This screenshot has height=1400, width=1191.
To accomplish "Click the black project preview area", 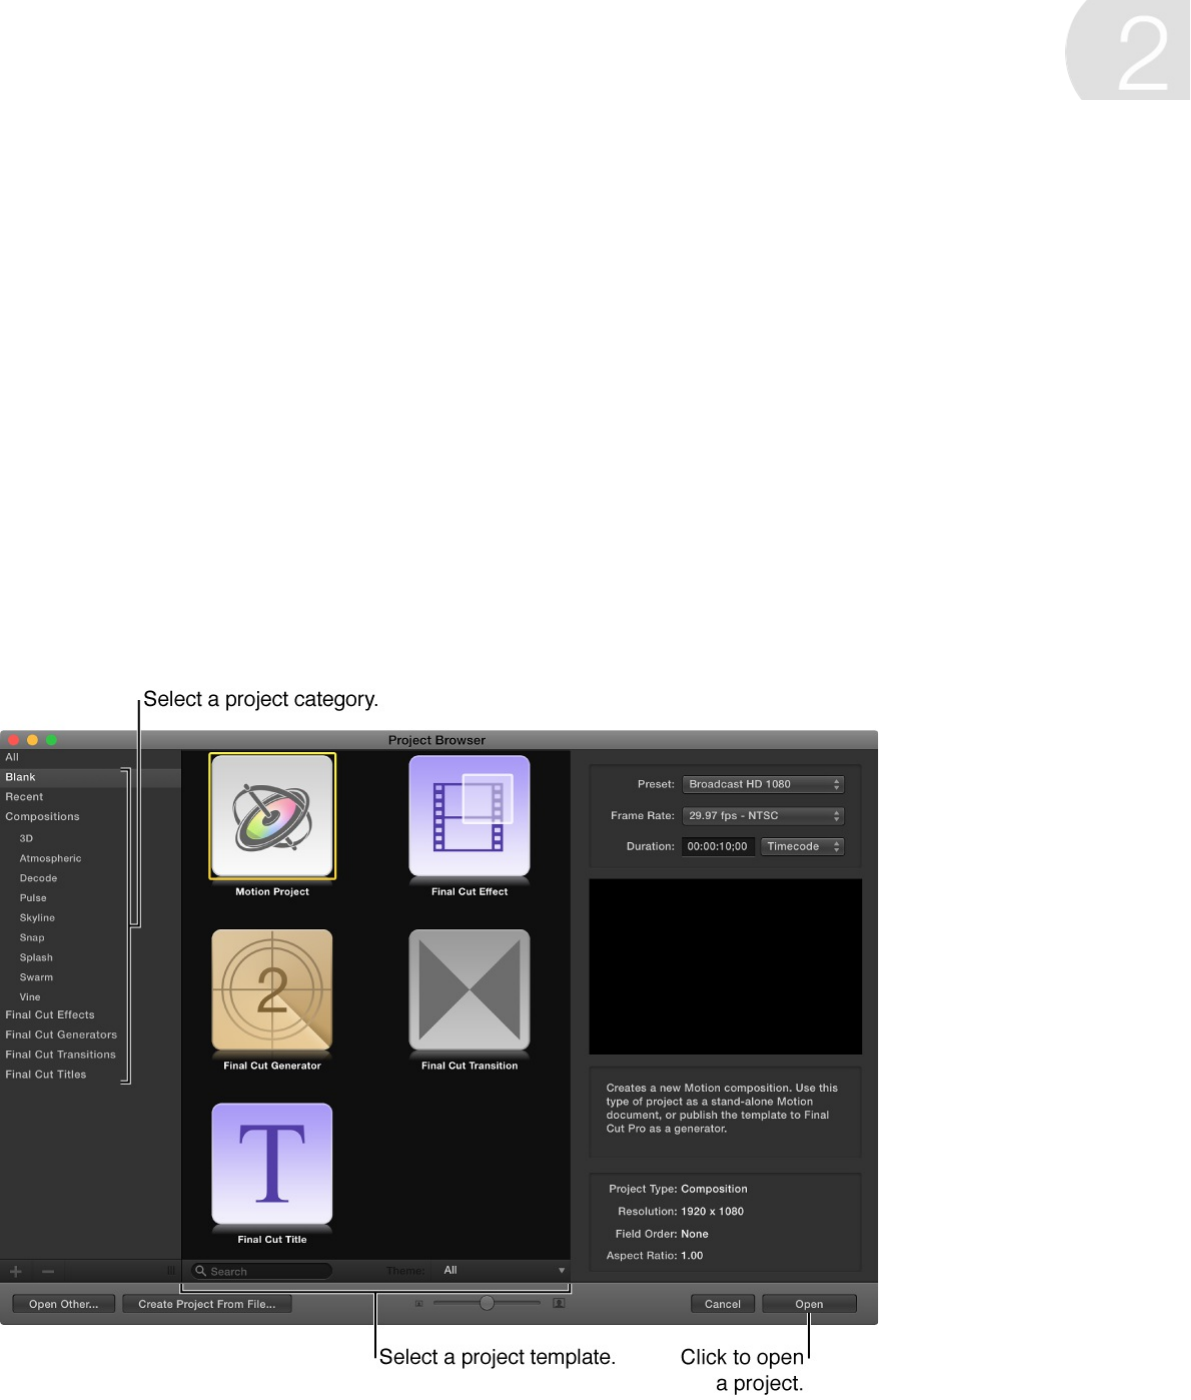I will coord(725,966).
